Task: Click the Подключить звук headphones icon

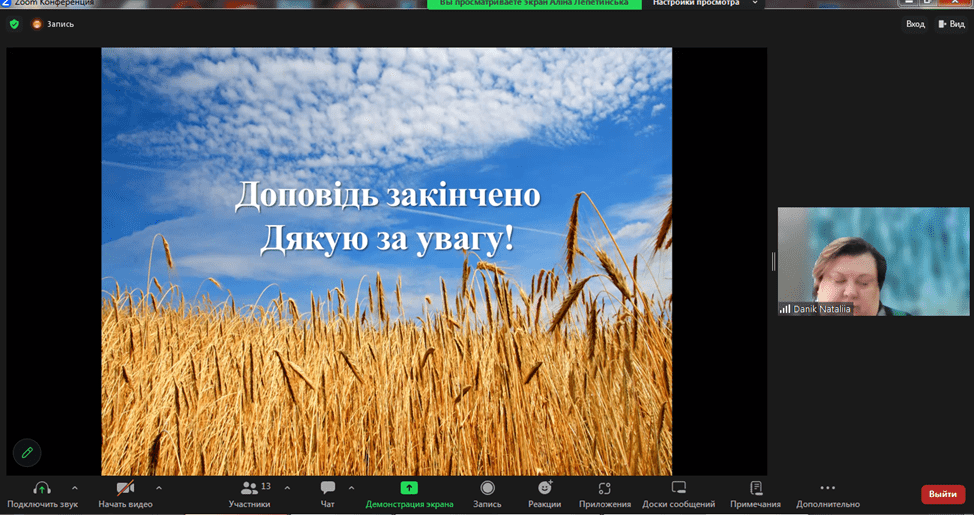Action: 42,488
